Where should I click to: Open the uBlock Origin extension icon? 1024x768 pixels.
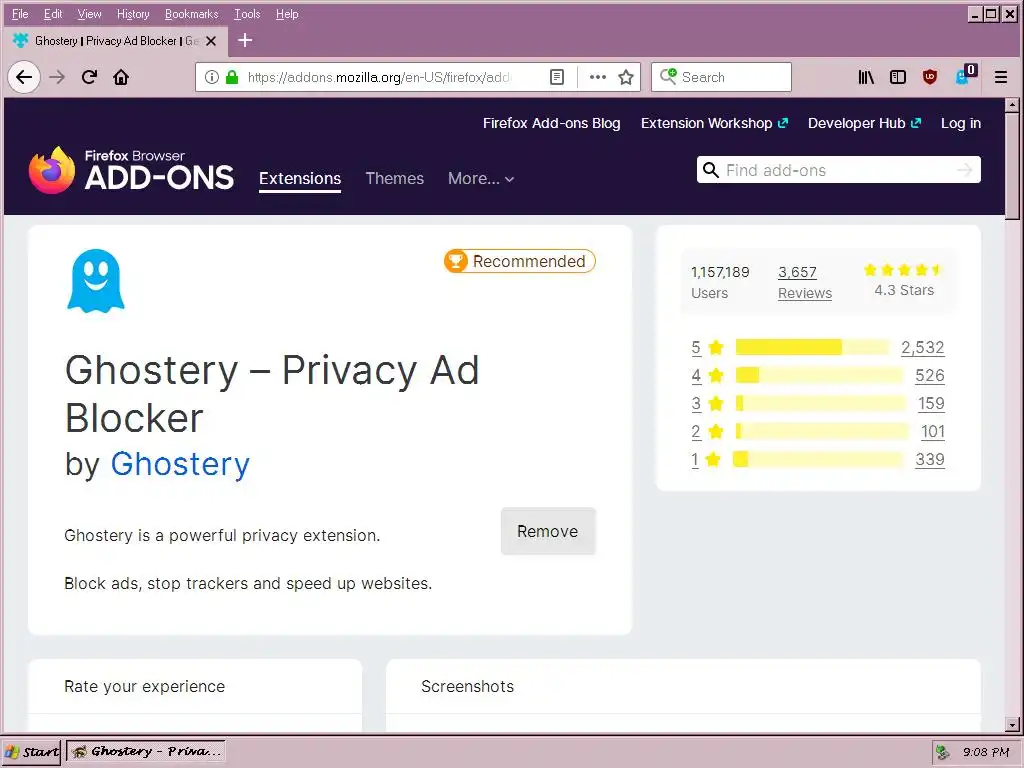pyautogui.click(x=930, y=77)
